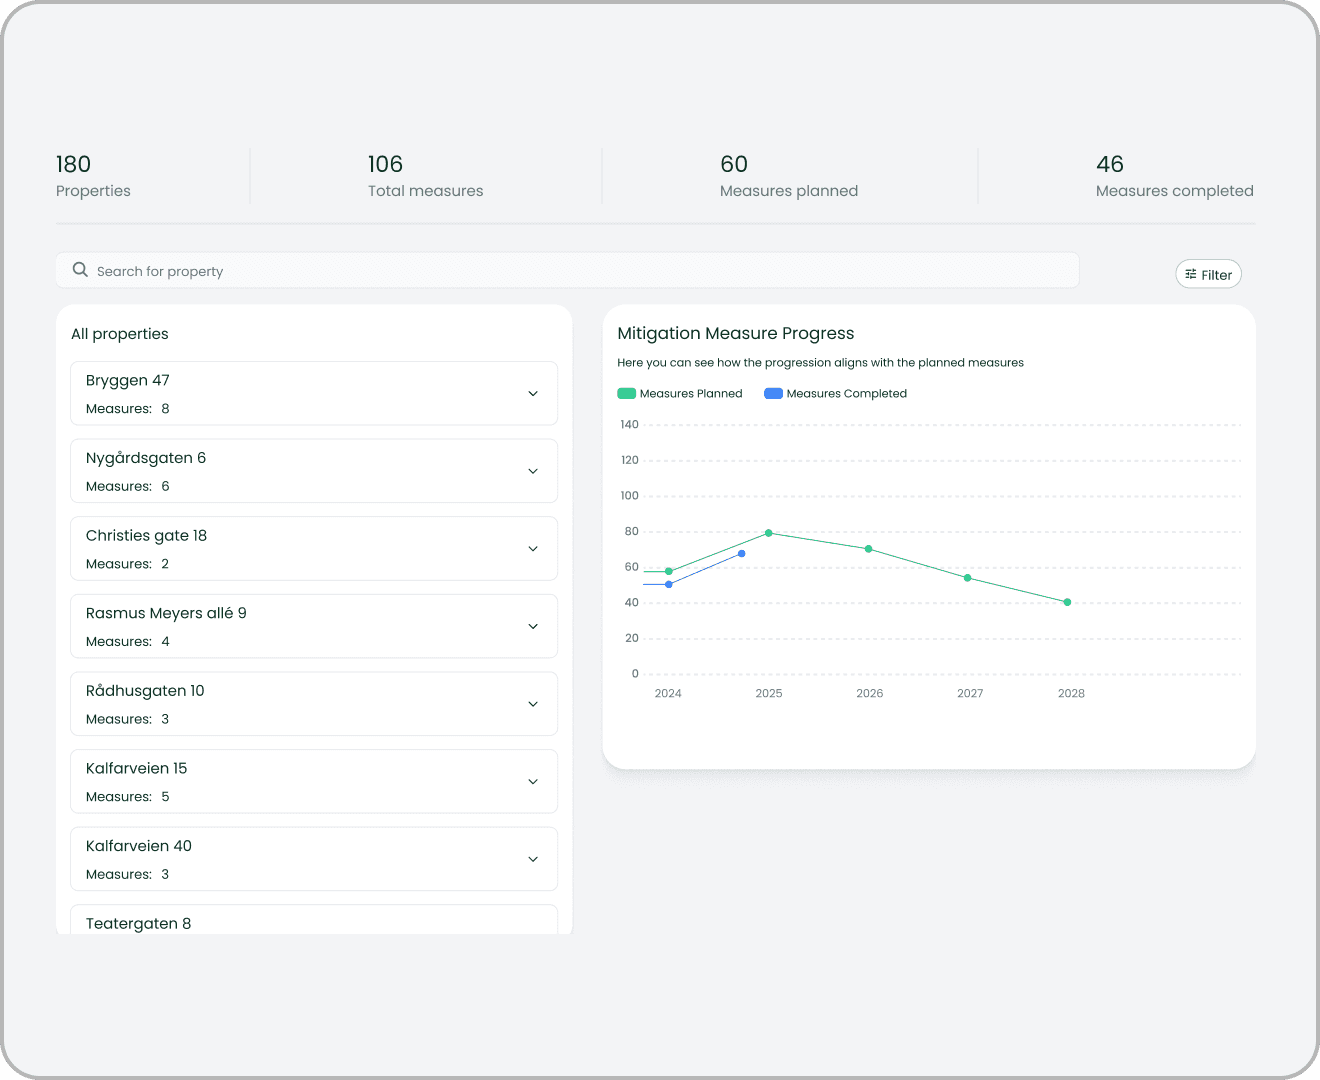Click the 2028 x-axis label

point(1071,693)
